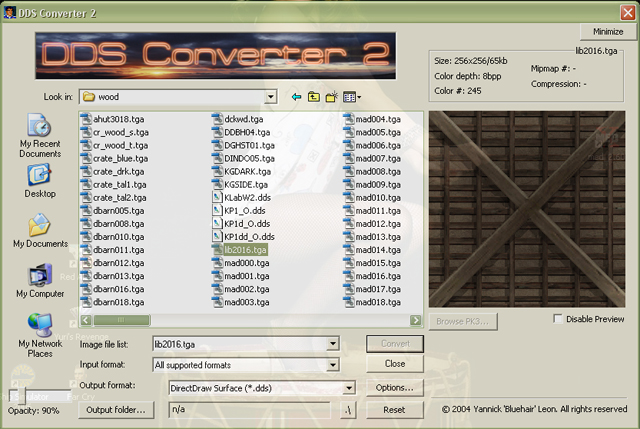640x429 pixels.
Task: Select the KLabW2.dds file icon
Action: click(x=218, y=197)
